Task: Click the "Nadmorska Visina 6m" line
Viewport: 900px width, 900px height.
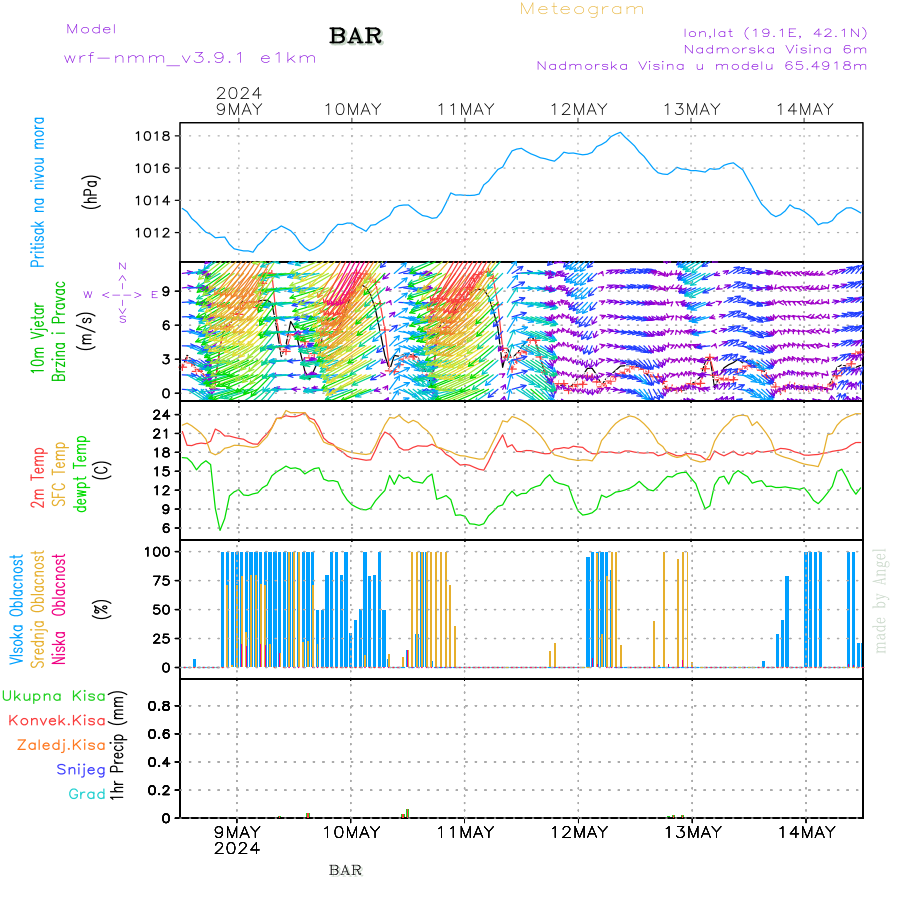Action: pyautogui.click(x=775, y=49)
